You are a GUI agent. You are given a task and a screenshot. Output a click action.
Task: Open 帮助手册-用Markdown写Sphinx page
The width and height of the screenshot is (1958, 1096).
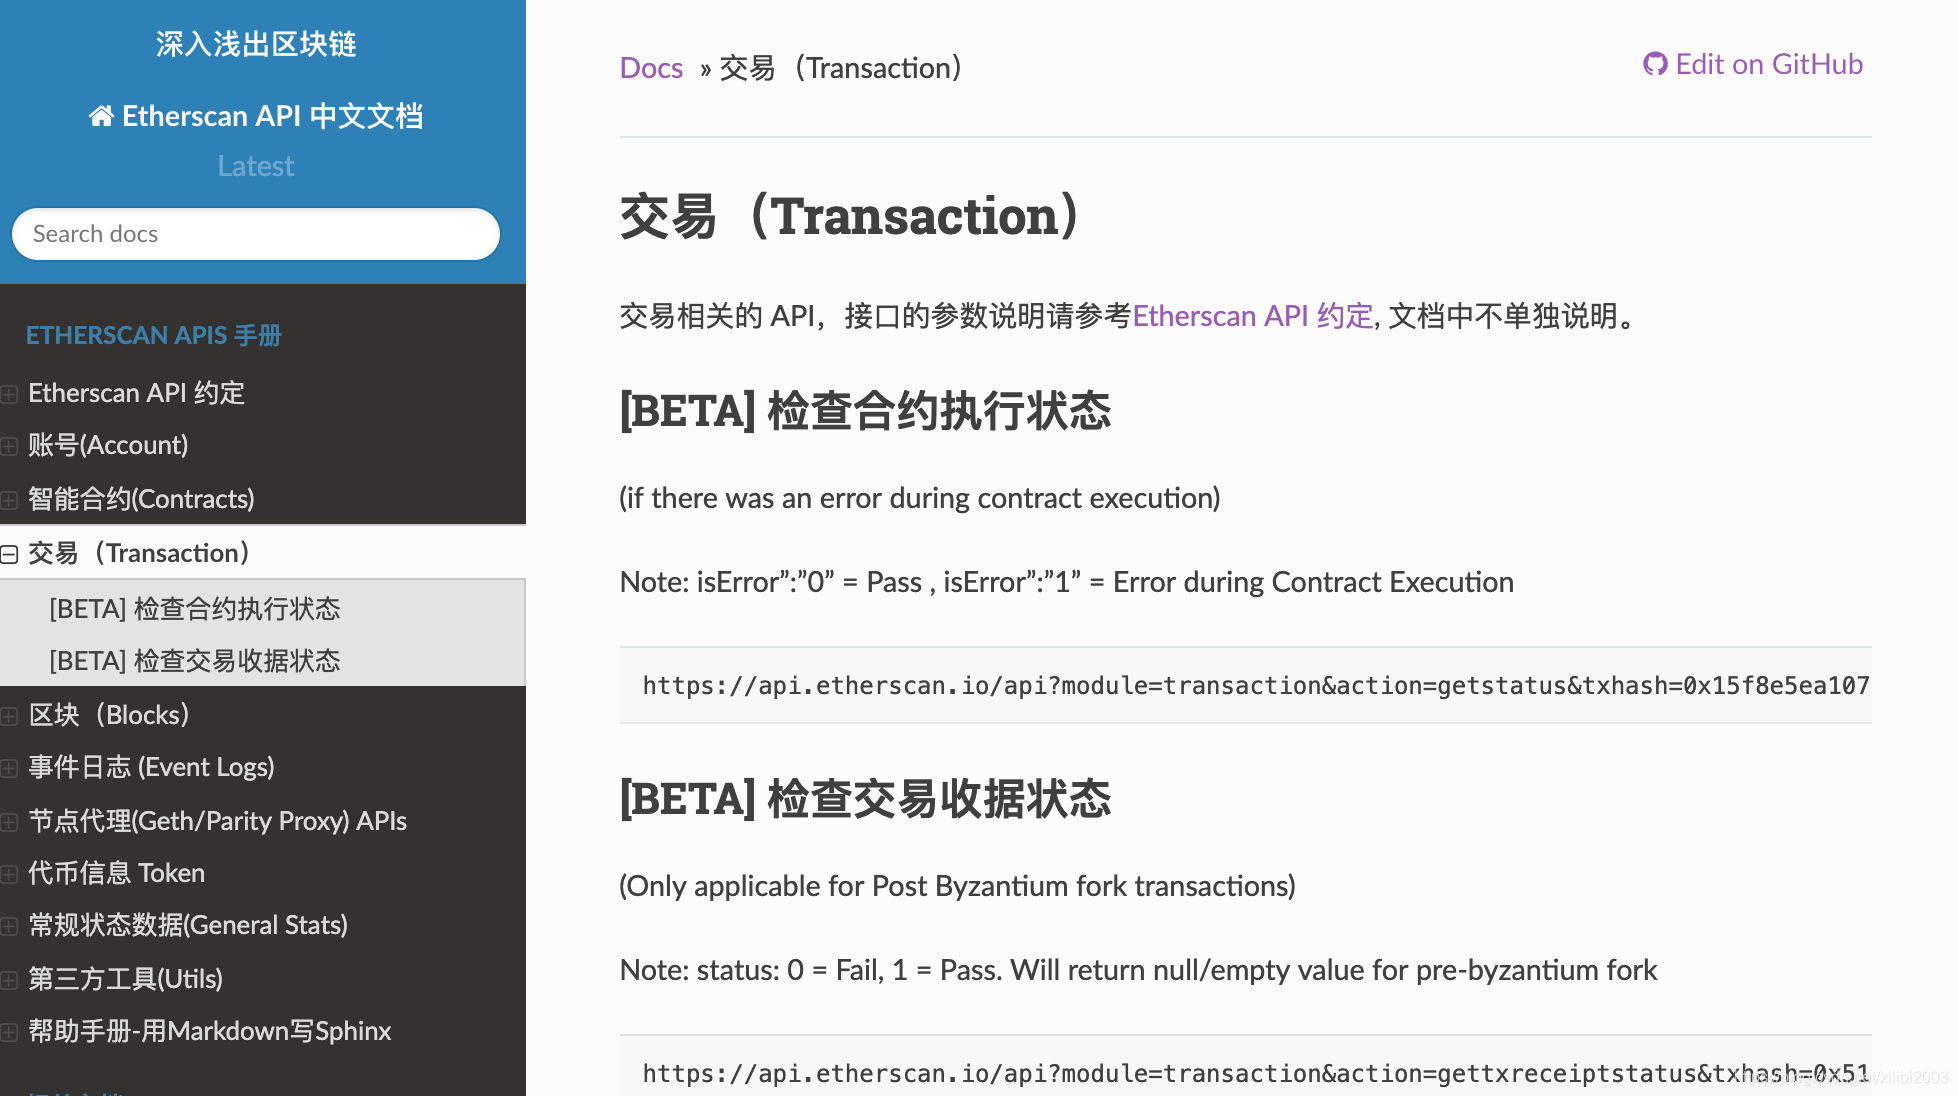[210, 1031]
